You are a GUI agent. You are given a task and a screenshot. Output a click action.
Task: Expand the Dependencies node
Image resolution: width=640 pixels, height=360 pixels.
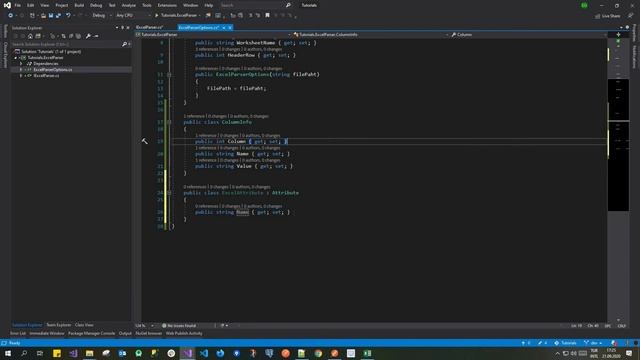(21, 64)
